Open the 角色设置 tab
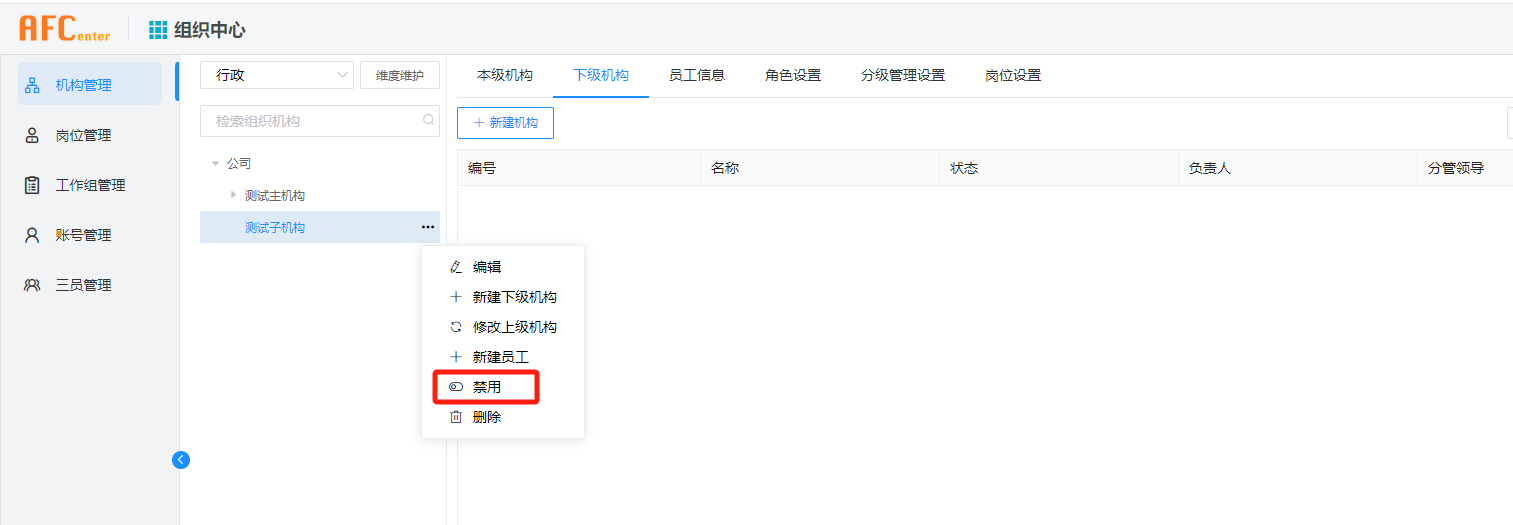 coord(792,75)
